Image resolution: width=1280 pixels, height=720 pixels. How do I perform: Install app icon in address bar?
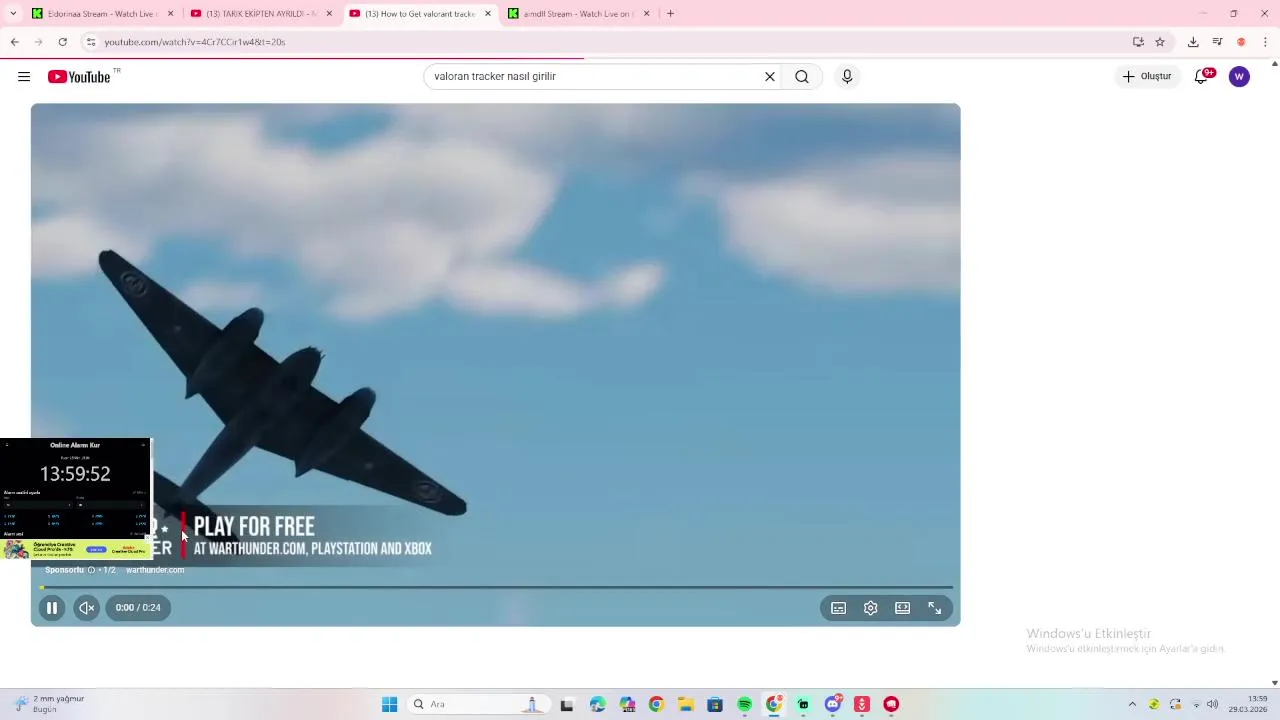click(1138, 42)
